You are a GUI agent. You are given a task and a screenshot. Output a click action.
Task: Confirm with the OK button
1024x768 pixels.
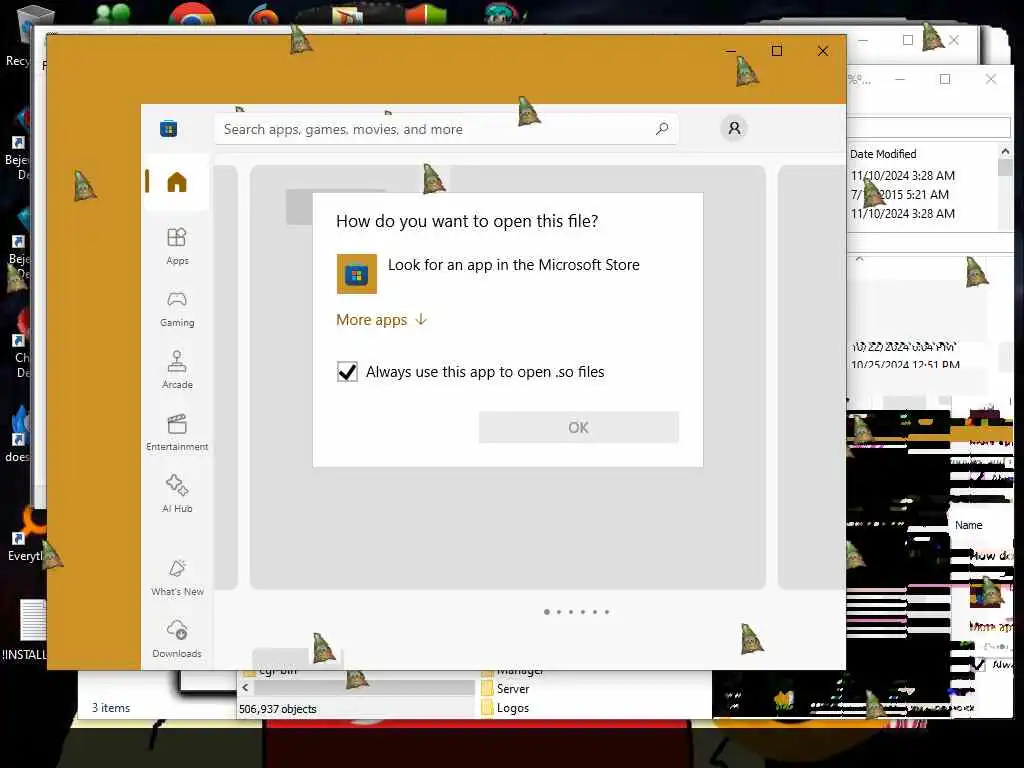click(578, 427)
